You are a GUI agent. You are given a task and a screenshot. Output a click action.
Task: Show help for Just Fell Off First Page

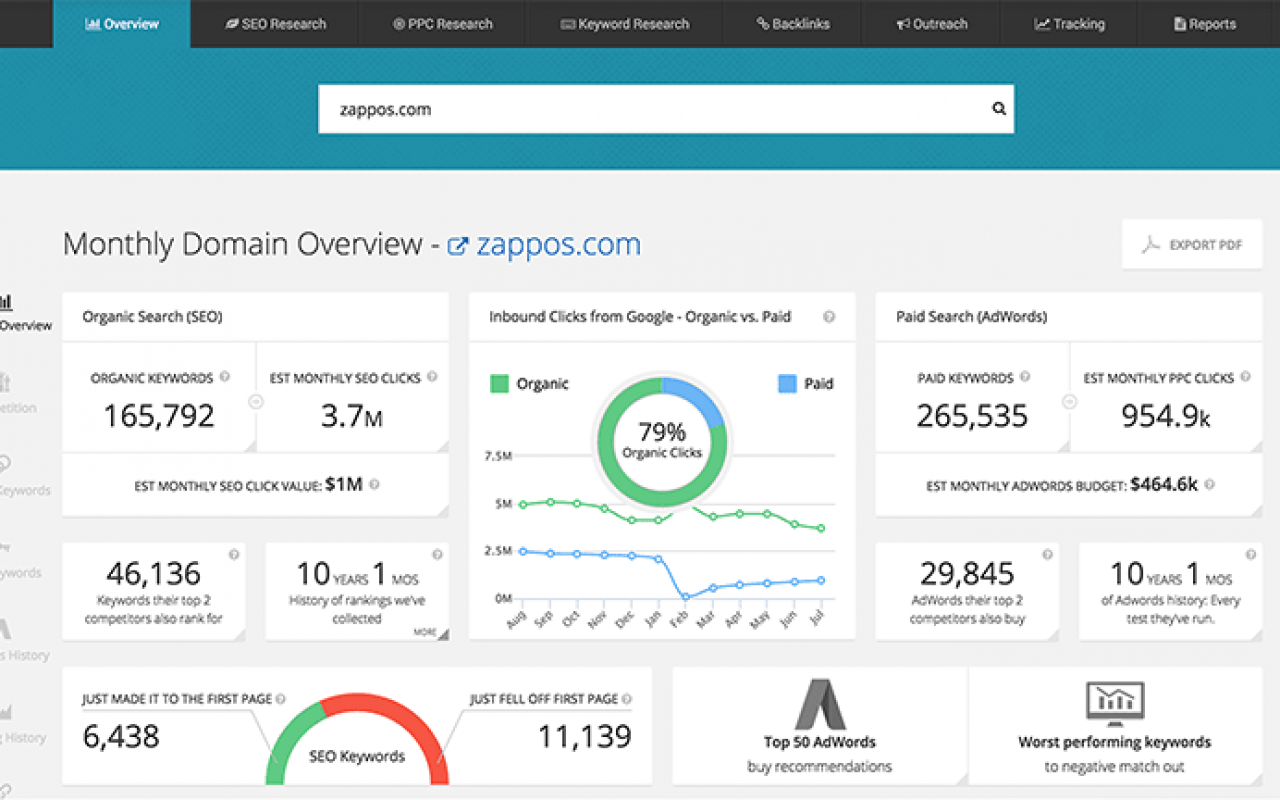coord(627,699)
